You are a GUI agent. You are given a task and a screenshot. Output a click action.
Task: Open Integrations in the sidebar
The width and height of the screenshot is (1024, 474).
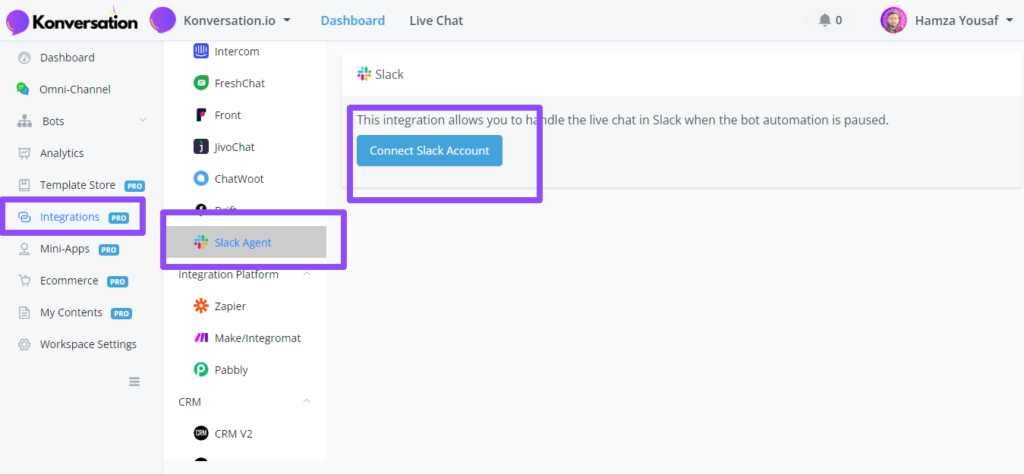[70, 217]
